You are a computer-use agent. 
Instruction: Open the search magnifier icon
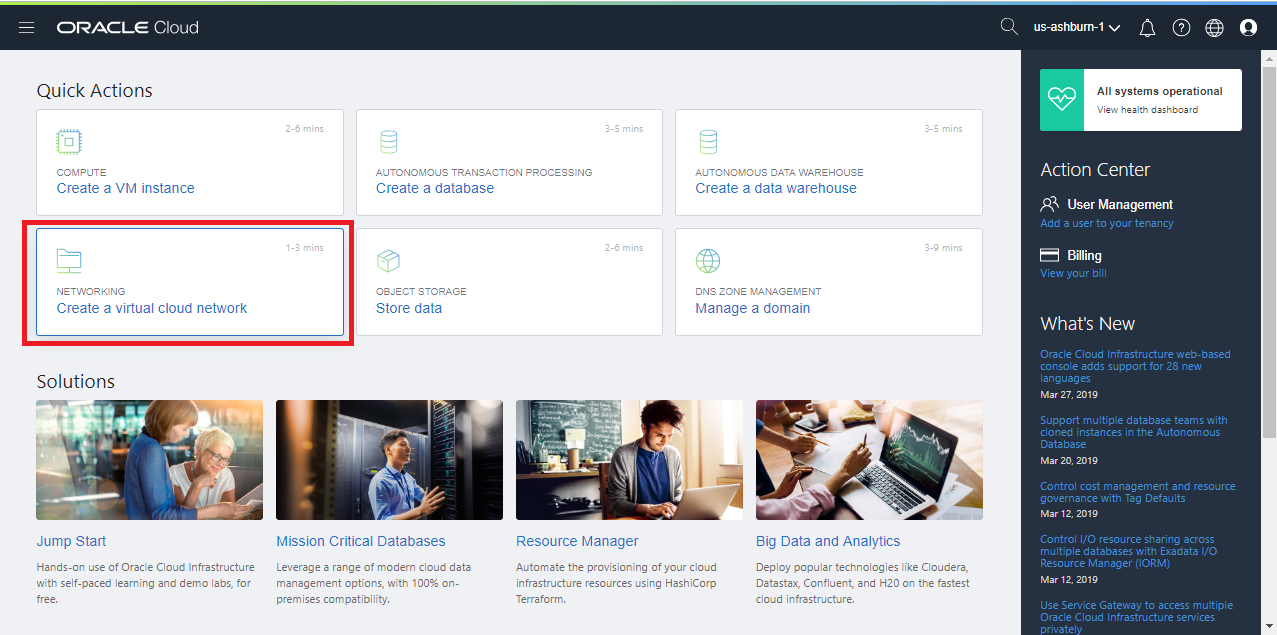pos(1009,27)
